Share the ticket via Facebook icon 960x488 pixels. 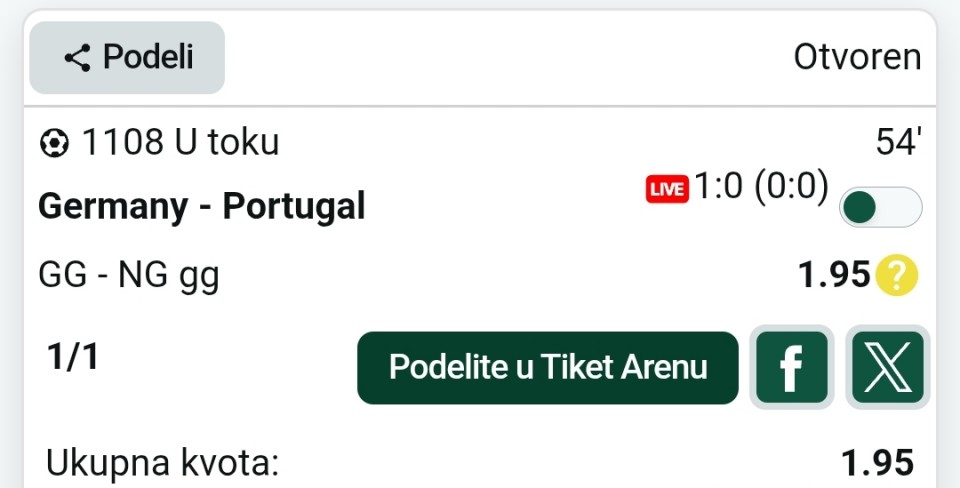coord(792,367)
